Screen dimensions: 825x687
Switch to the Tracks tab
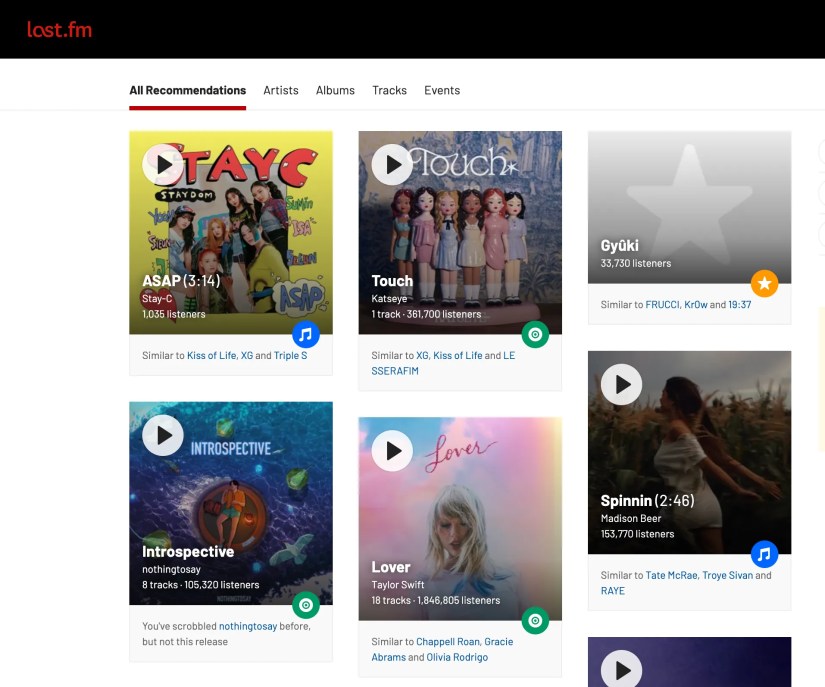point(389,90)
